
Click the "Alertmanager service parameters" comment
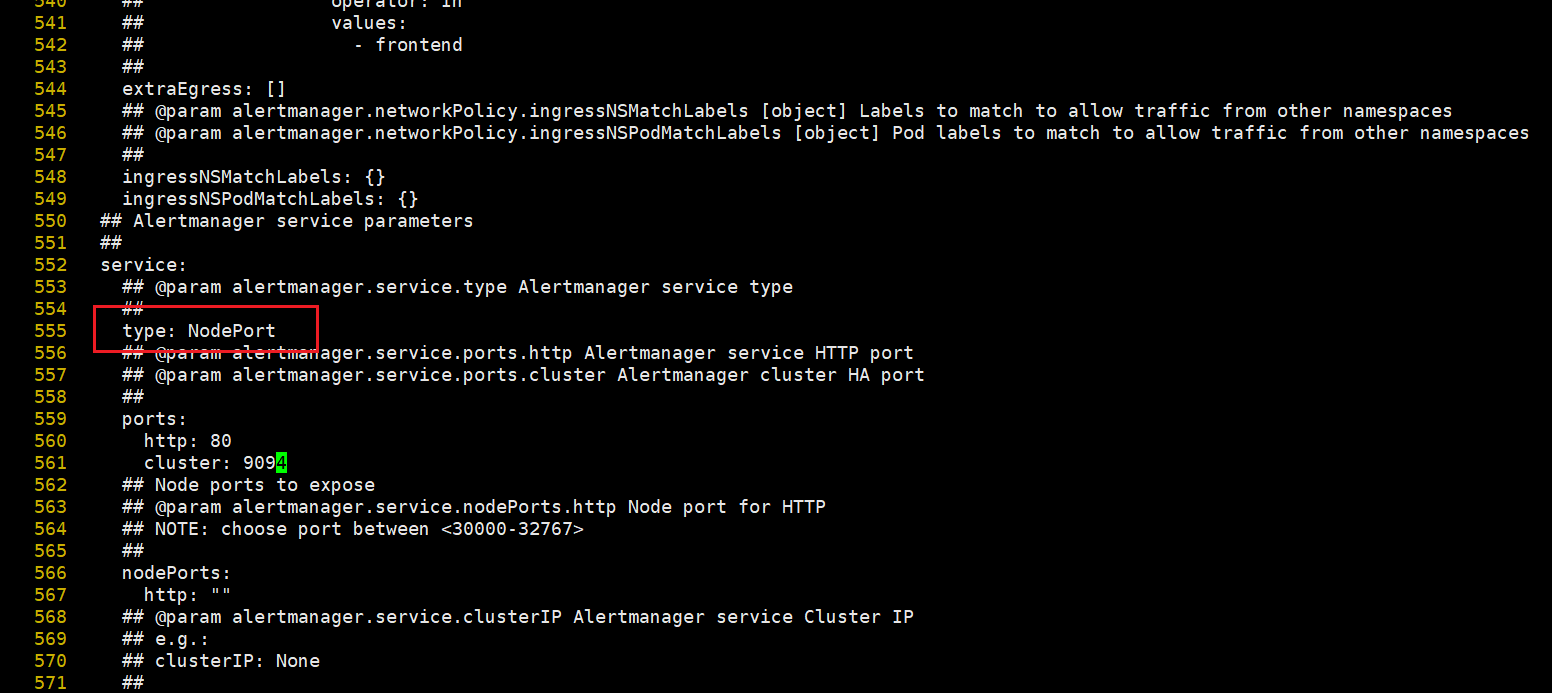pos(303,221)
